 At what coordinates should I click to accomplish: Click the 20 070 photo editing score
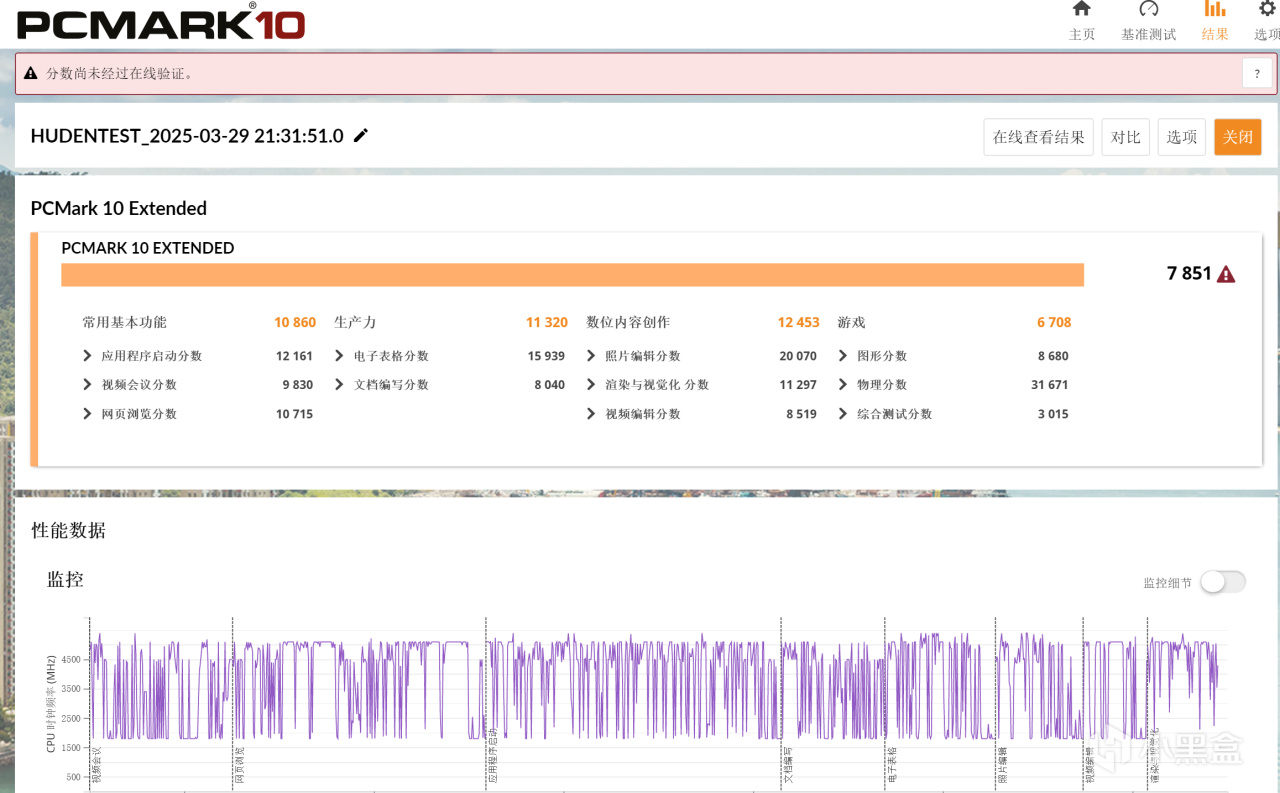coord(798,356)
